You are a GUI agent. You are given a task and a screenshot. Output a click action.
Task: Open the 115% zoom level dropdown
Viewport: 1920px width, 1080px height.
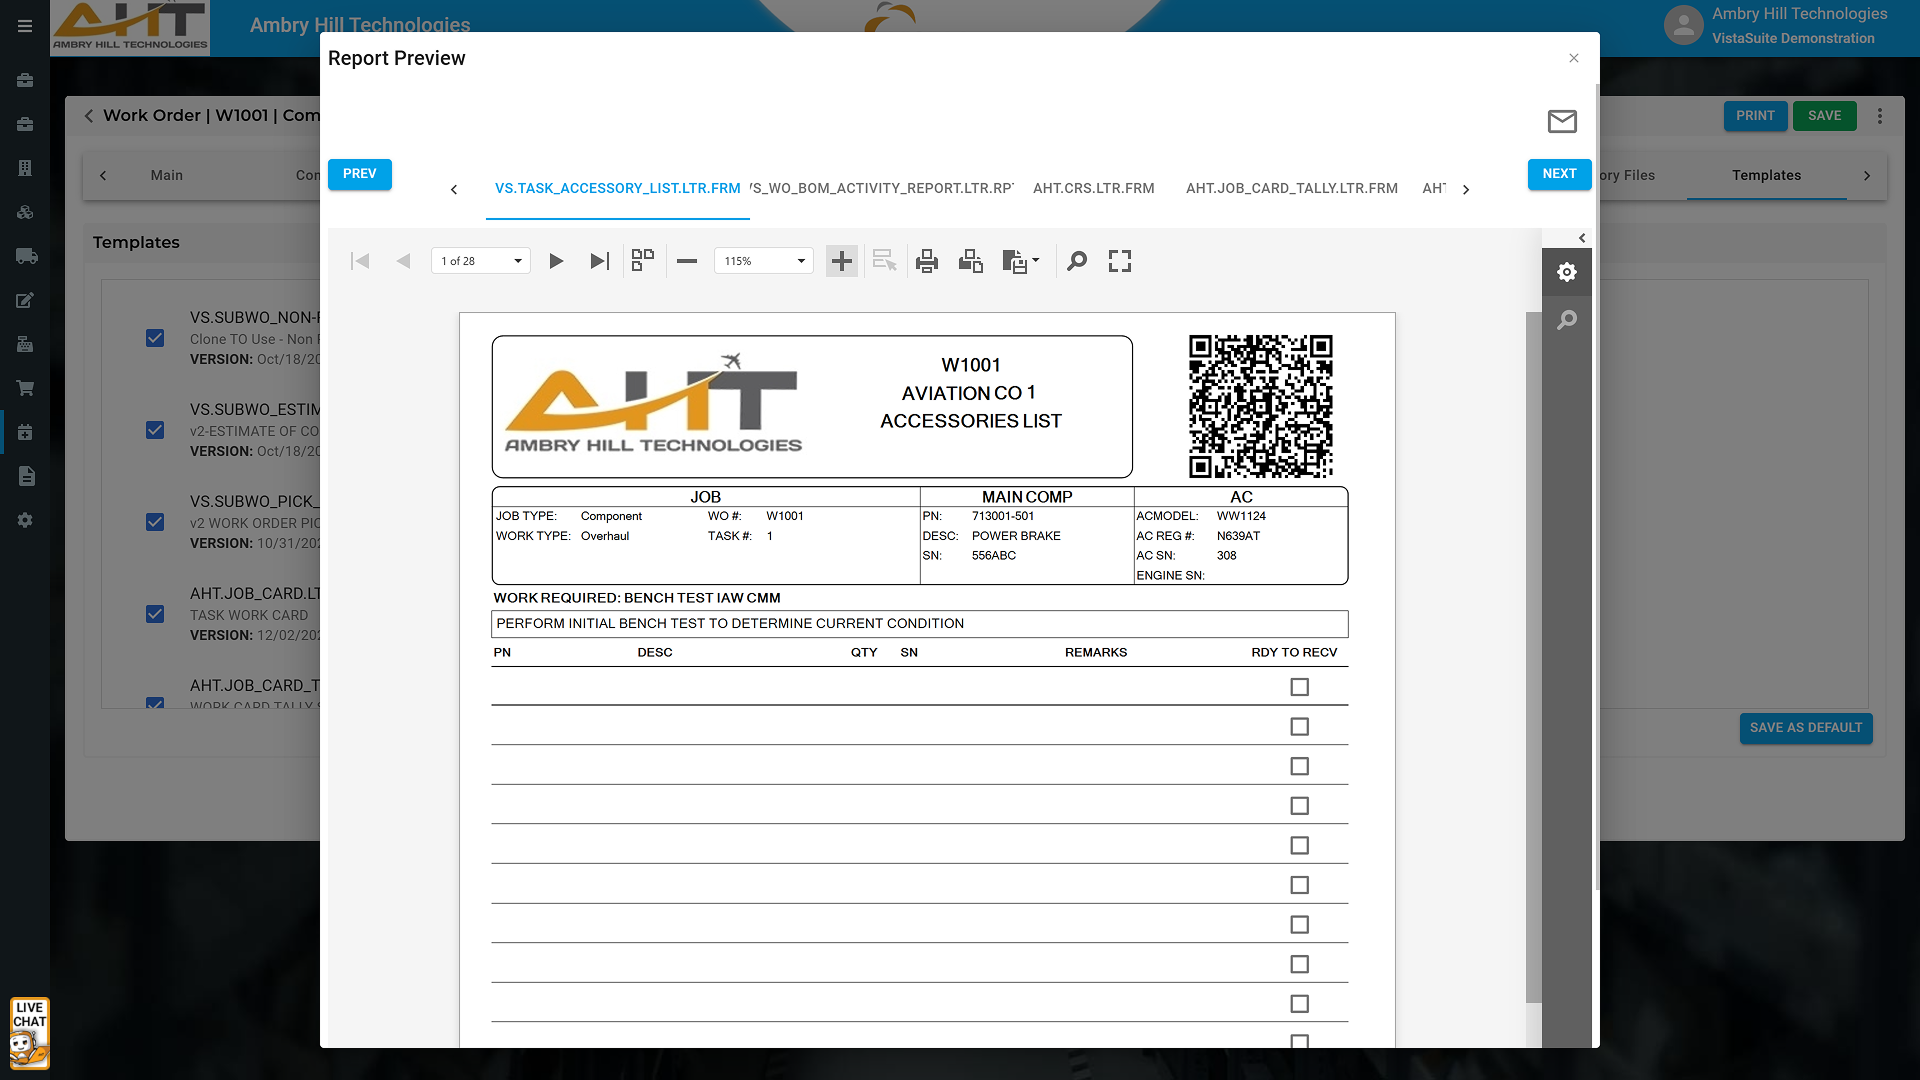click(800, 261)
